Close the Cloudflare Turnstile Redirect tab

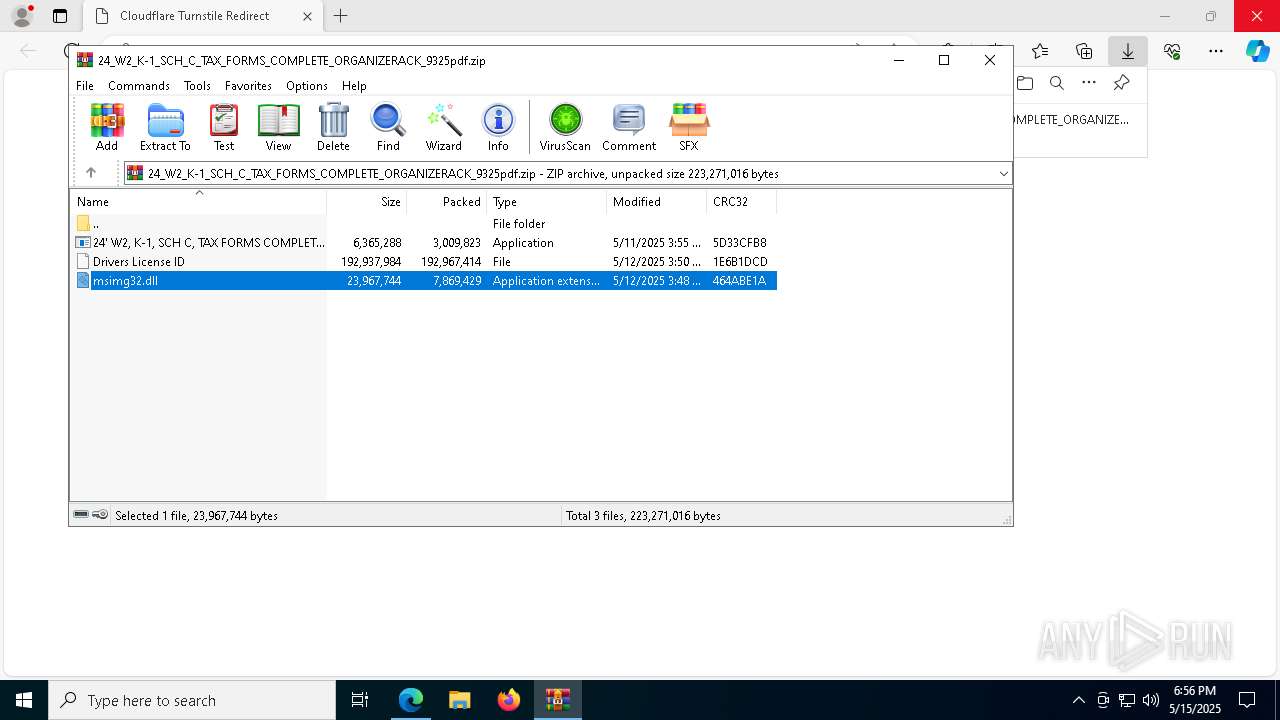click(307, 16)
